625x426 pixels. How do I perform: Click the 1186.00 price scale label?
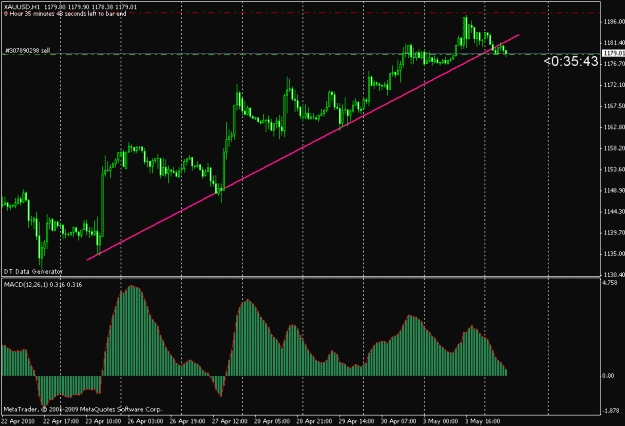pyautogui.click(x=613, y=22)
